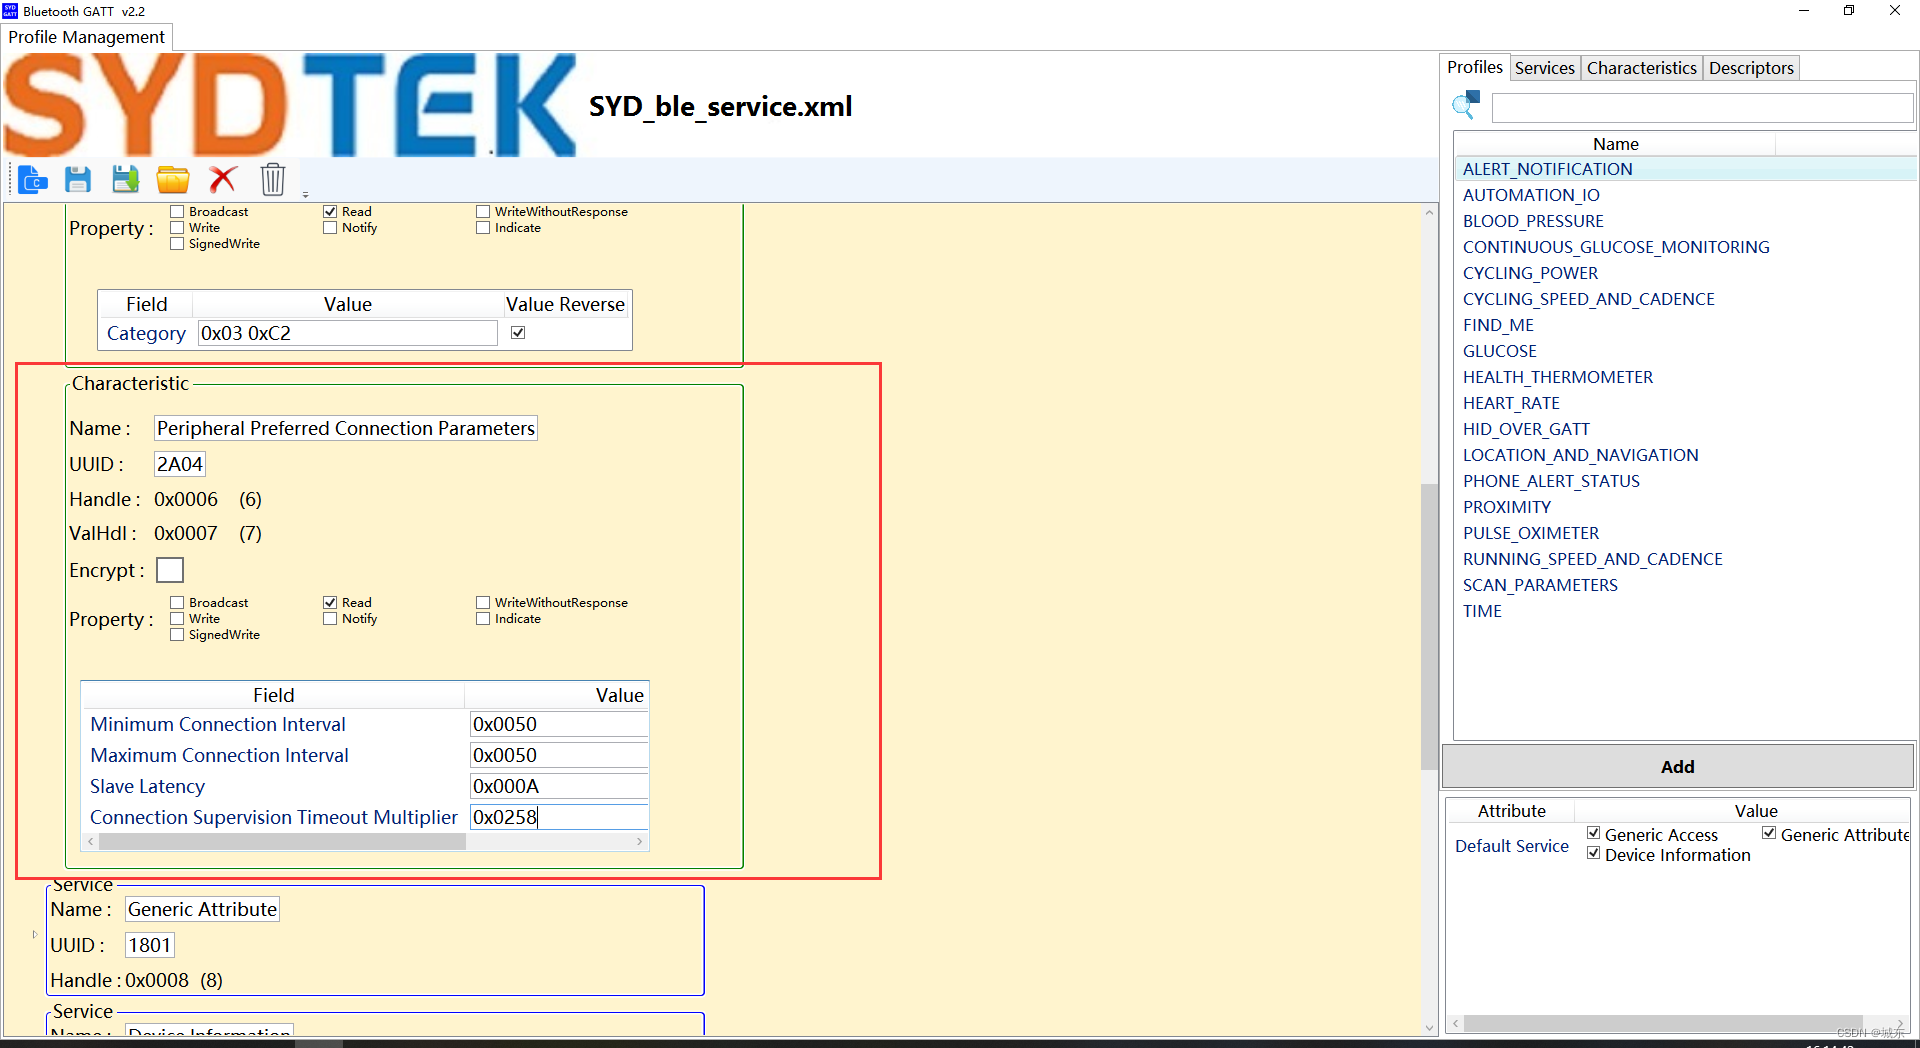Tick Indicate in the characteristic above Category
1920x1048 pixels.
coord(483,228)
